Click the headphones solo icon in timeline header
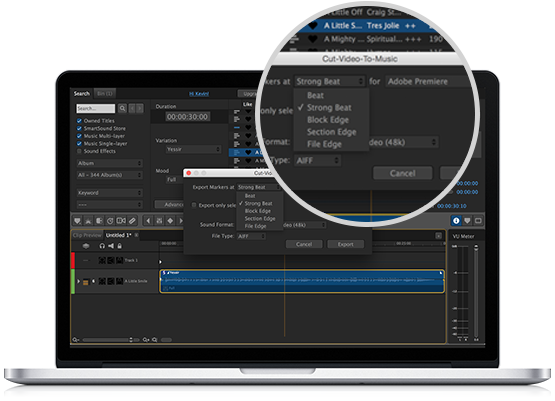Image resolution: width=555 pixels, height=401 pixels. pyautogui.click(x=102, y=246)
